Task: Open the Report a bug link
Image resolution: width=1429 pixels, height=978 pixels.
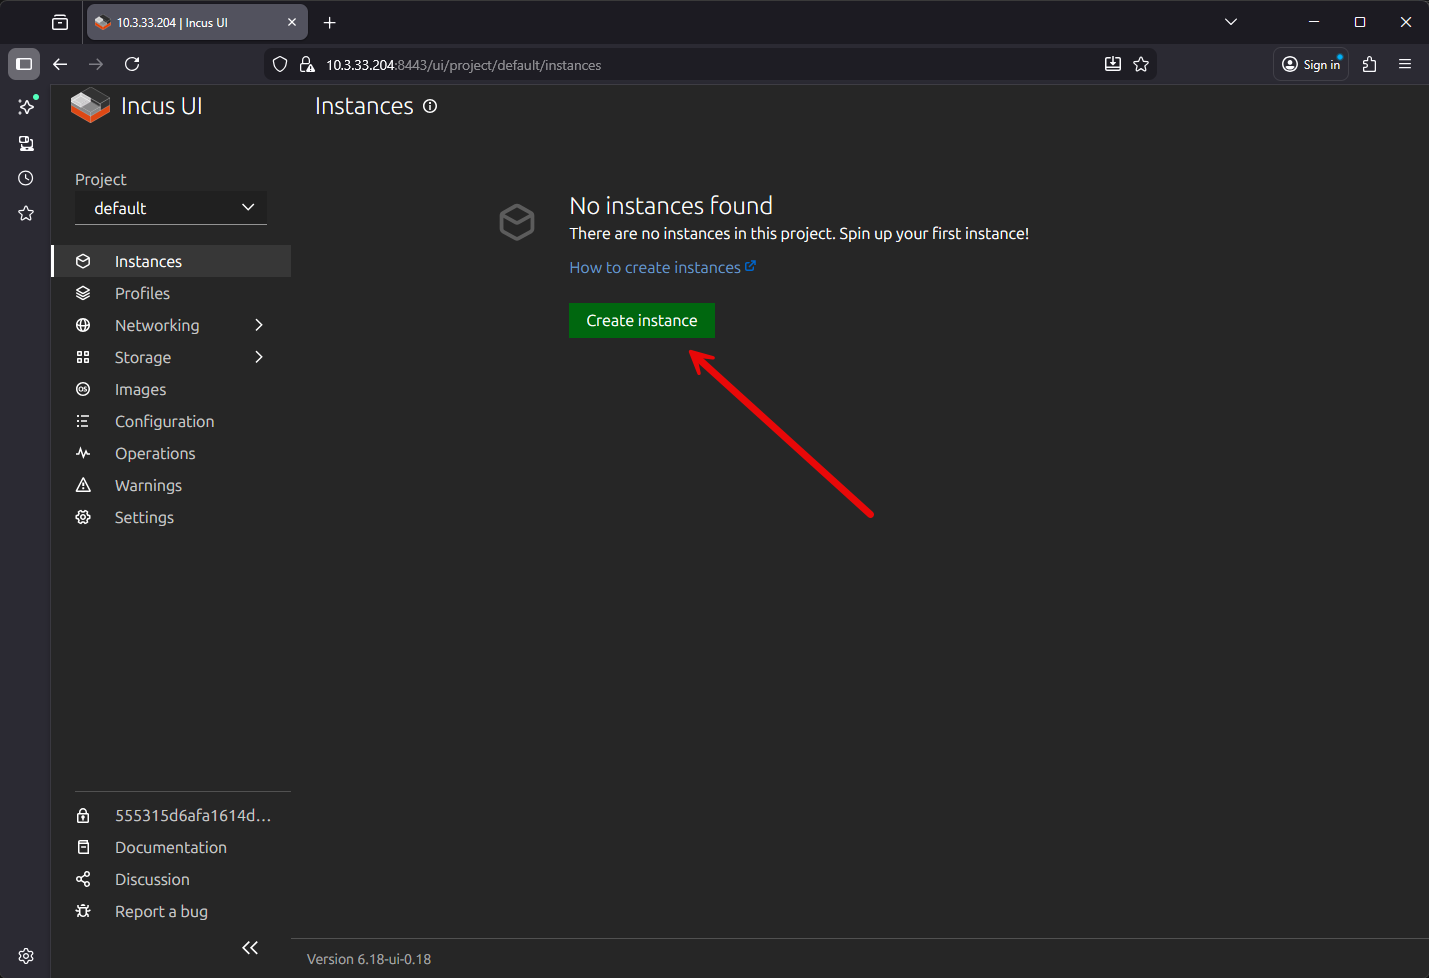Action: click(171, 911)
